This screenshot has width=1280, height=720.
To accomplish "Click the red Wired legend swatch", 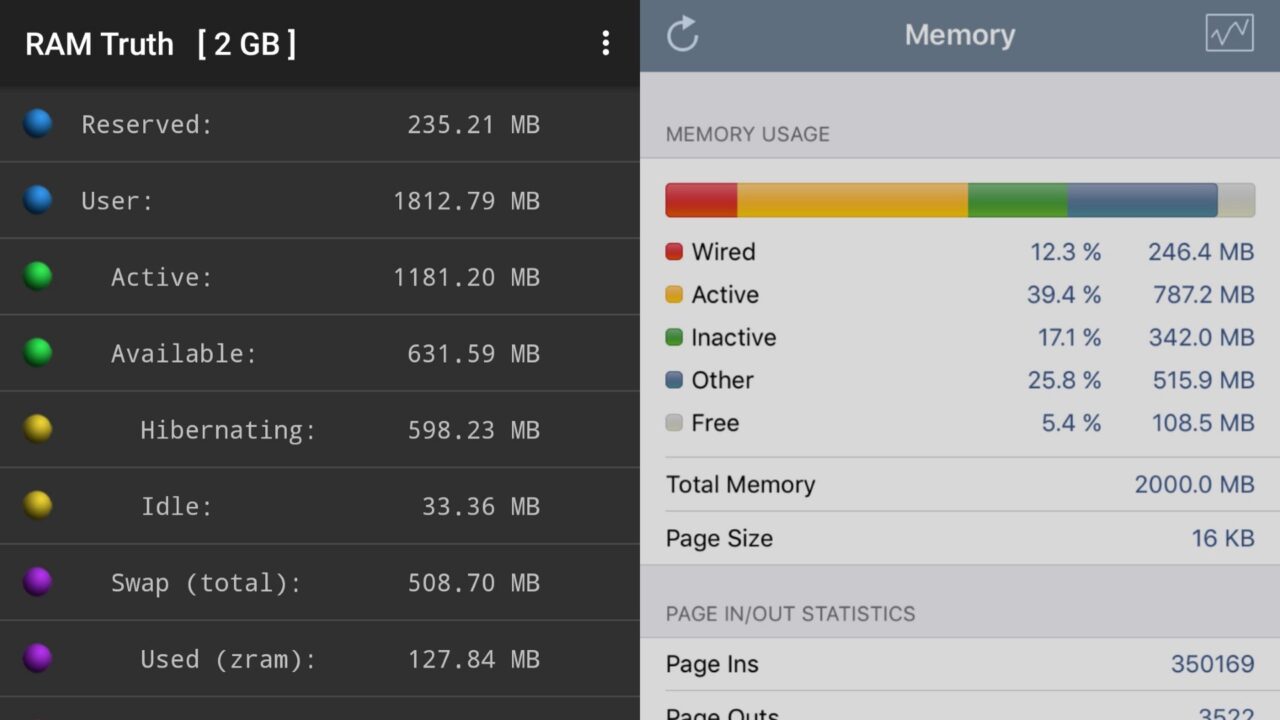I will pyautogui.click(x=674, y=252).
